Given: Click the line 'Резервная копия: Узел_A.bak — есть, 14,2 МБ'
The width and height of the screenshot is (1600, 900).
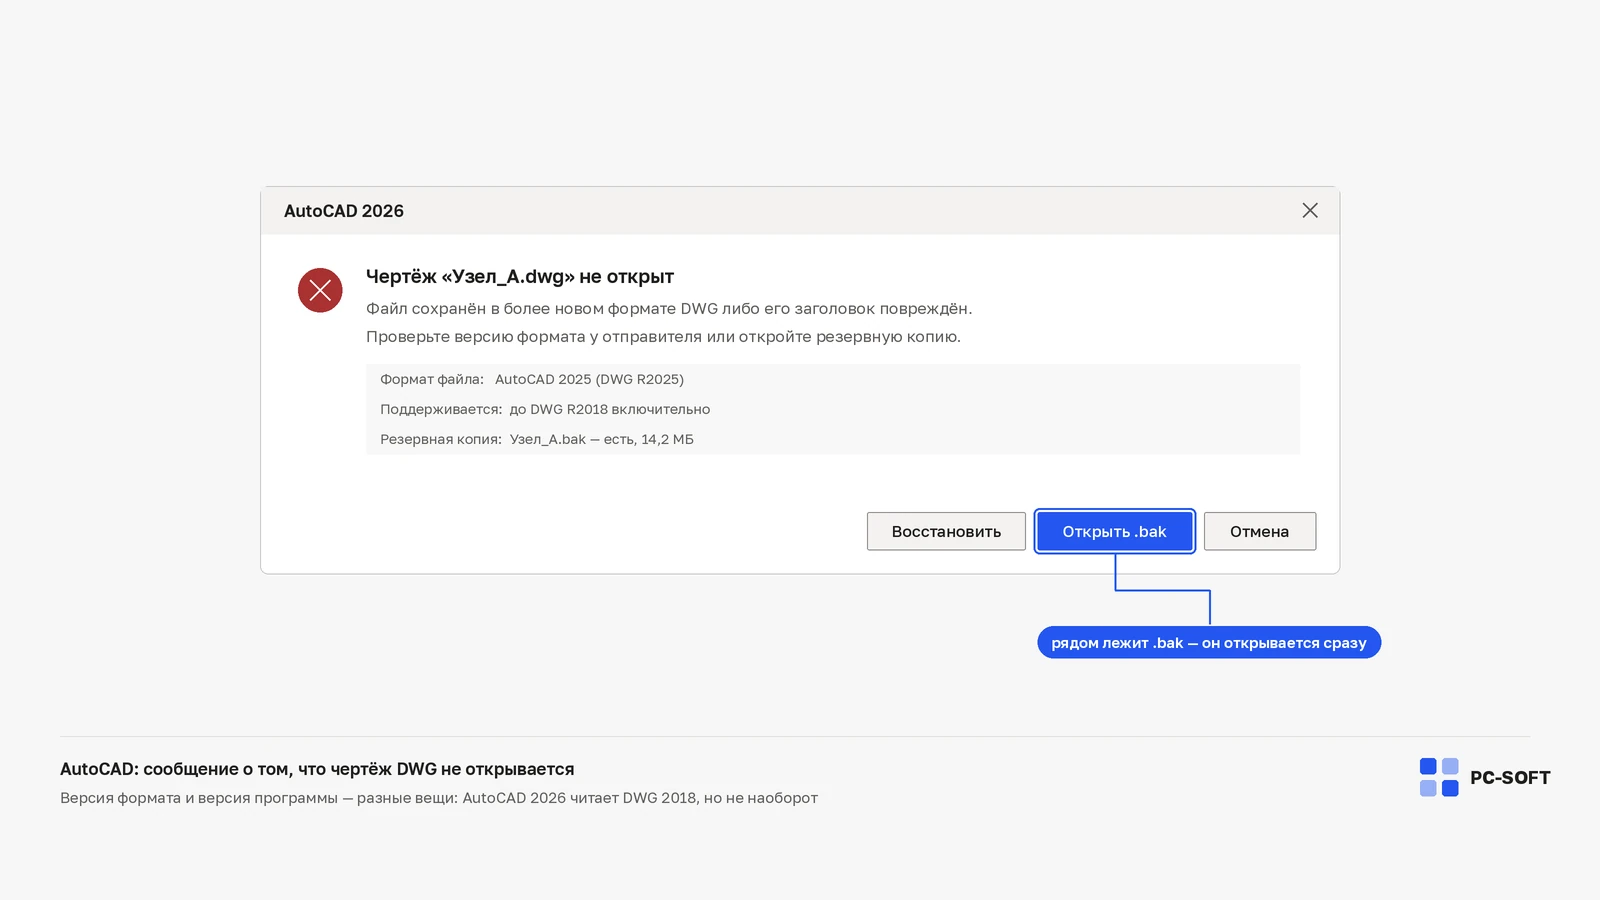Looking at the screenshot, I should pyautogui.click(x=537, y=439).
